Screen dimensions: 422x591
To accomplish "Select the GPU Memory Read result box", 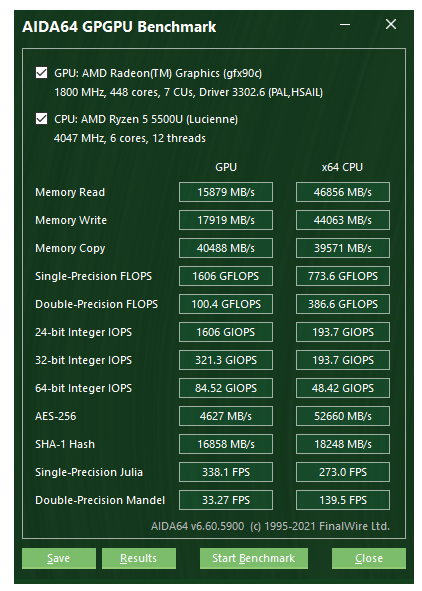I will [226, 192].
